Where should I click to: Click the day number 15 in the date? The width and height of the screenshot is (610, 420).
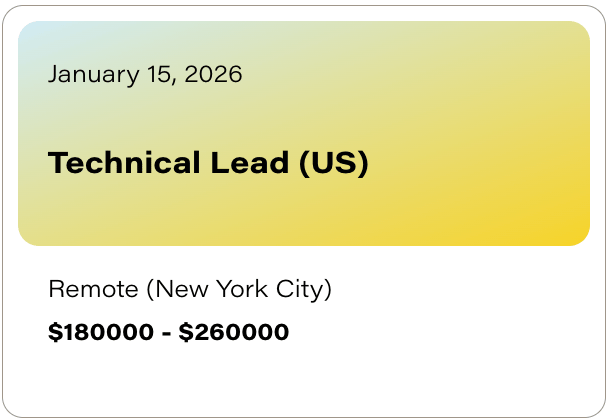click(157, 74)
